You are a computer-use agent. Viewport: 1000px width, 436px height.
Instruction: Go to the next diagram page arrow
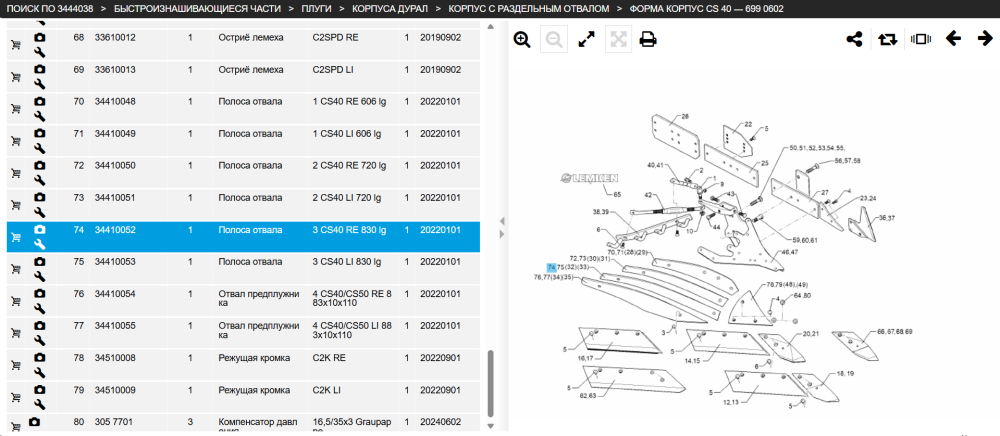click(x=985, y=39)
